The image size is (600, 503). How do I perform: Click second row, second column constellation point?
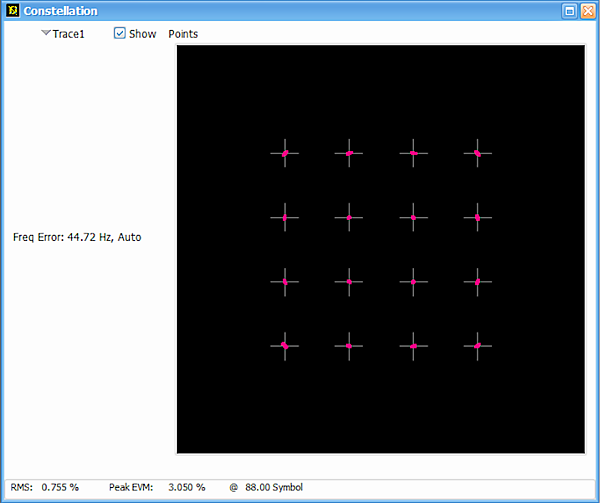[x=349, y=217]
